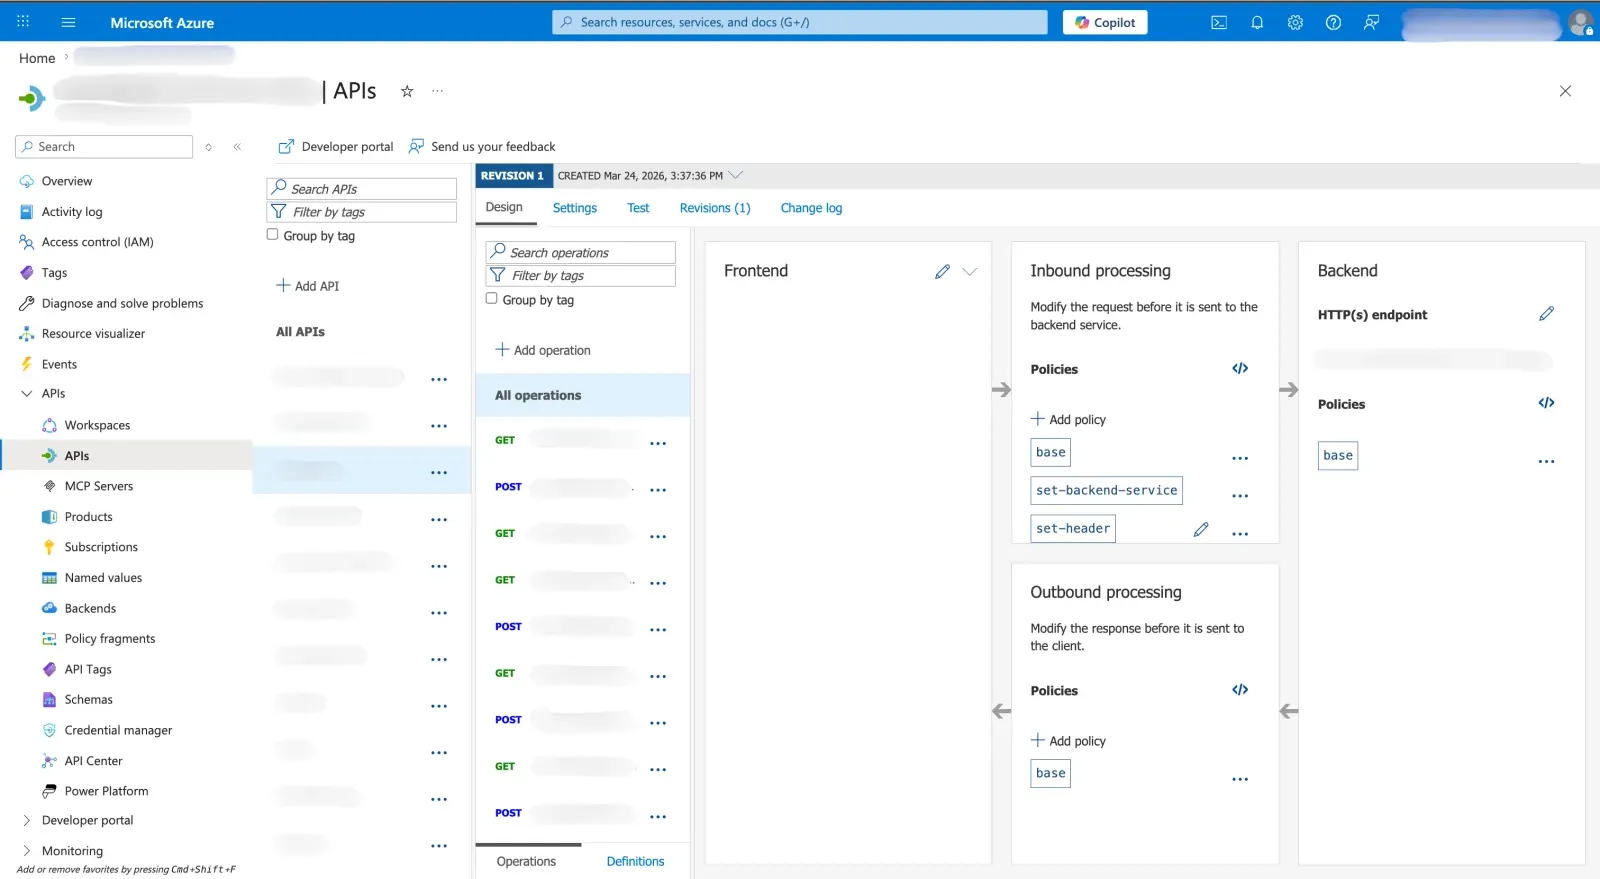1600x879 pixels.
Task: Open Named values in the sidebar
Action: tap(103, 578)
